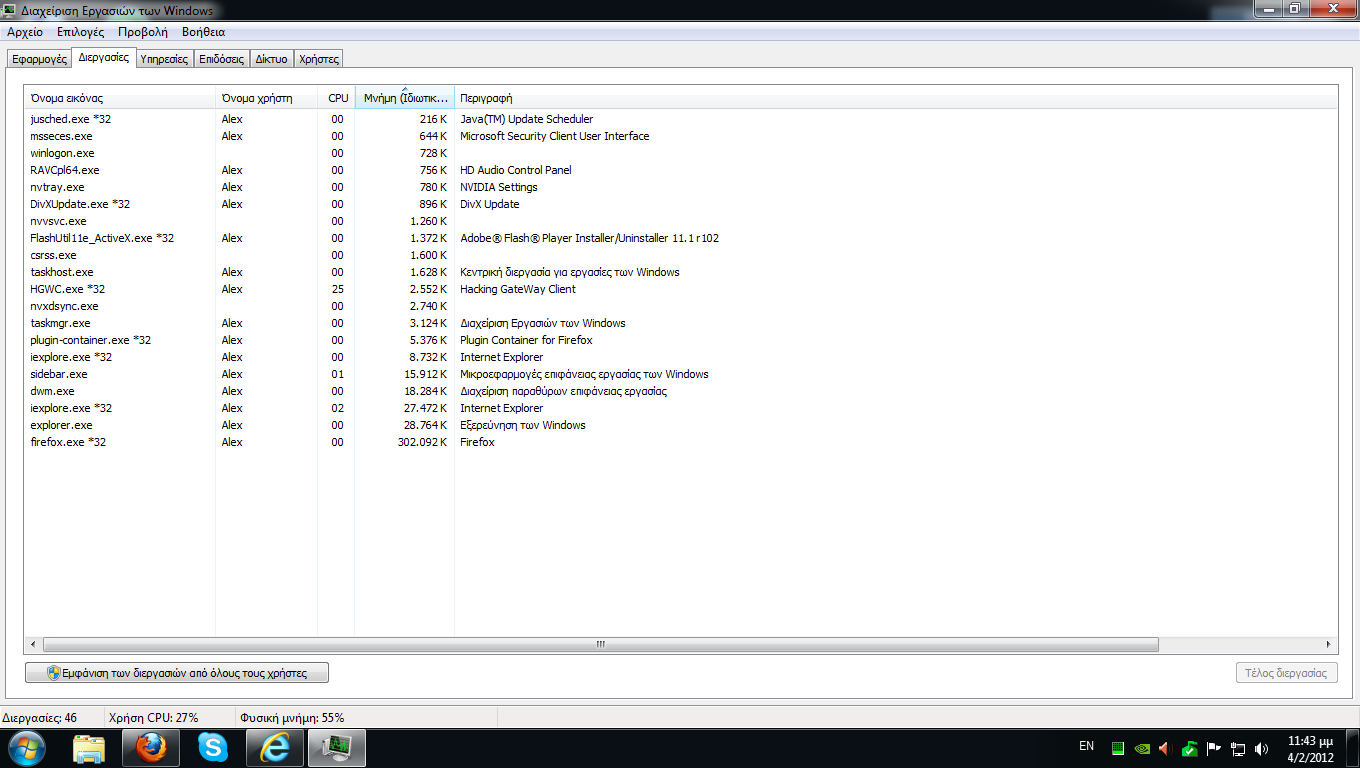Select the taskhost.exe process
The image size is (1360, 768).
point(681,272)
